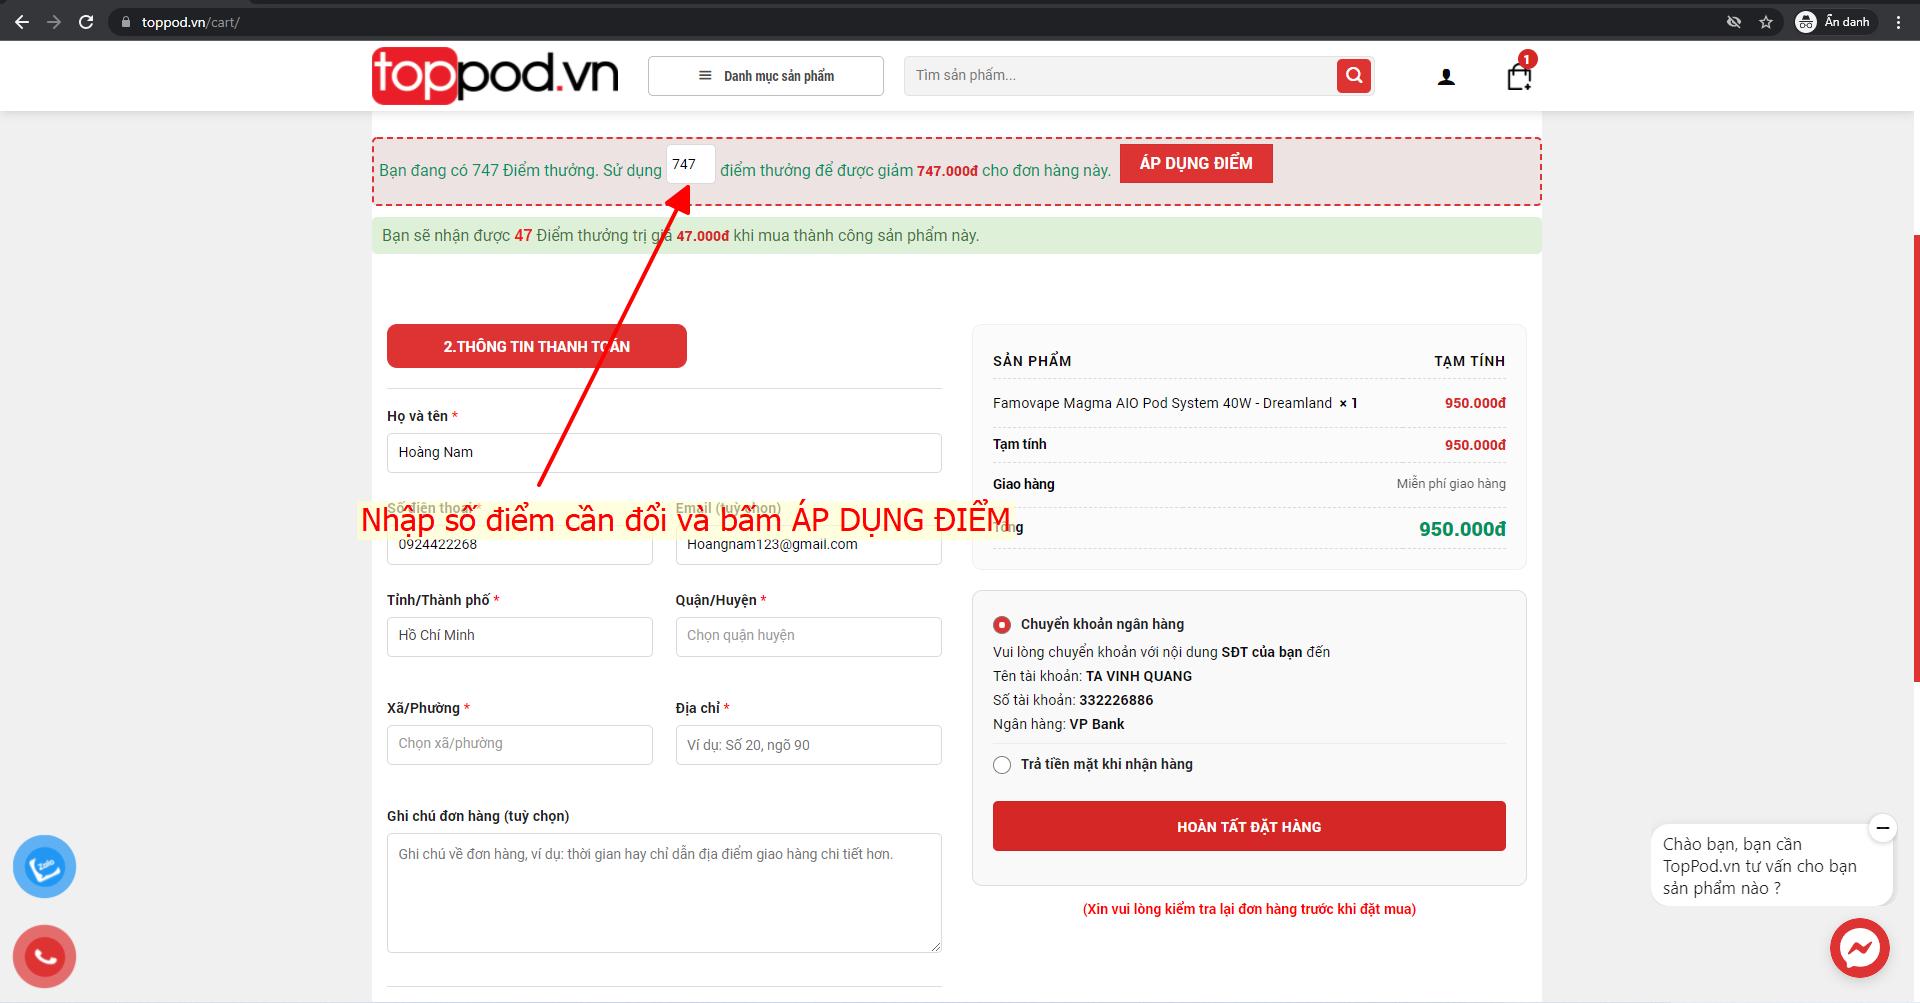Click the Ghi chú đơn hàng textarea
Screen dimensions: 1920x1003
tap(664, 893)
